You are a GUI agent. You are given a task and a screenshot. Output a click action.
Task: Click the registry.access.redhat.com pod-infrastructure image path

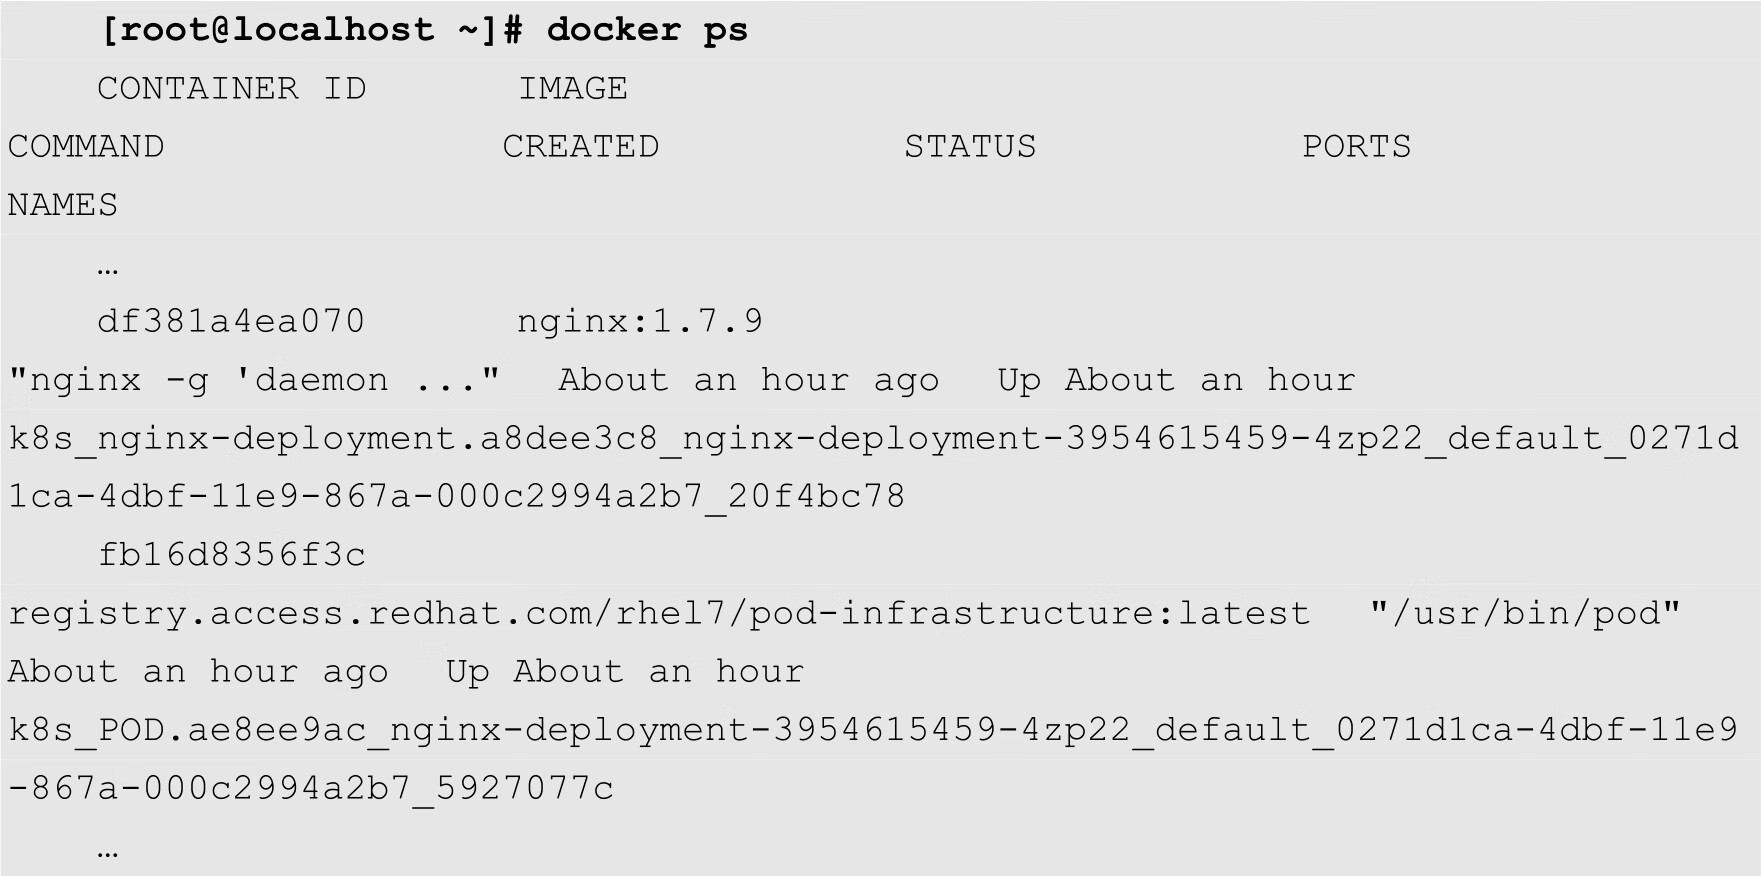(659, 613)
